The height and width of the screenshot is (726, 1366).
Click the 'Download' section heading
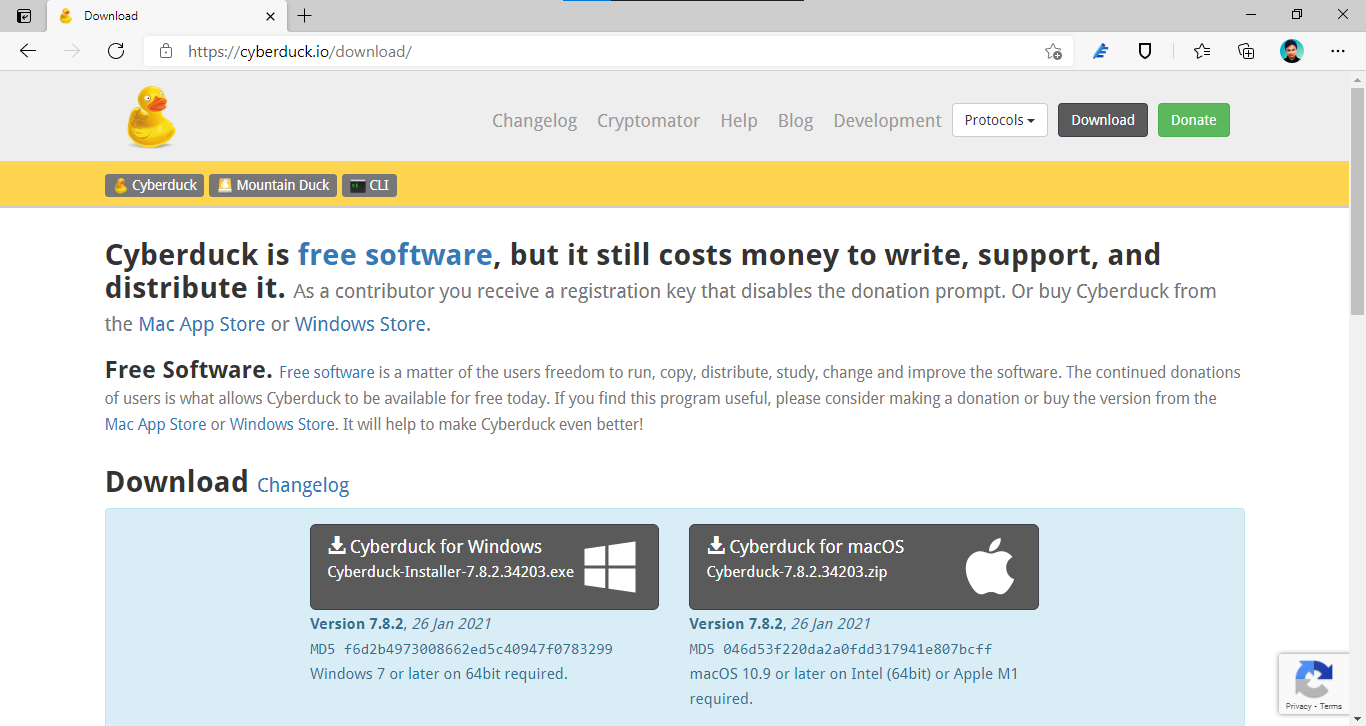176,482
